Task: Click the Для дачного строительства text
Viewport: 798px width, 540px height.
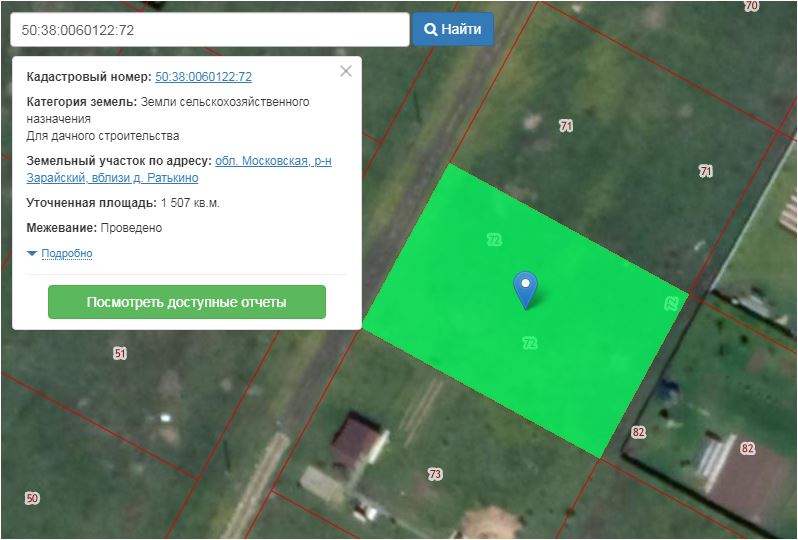Action: (103, 136)
